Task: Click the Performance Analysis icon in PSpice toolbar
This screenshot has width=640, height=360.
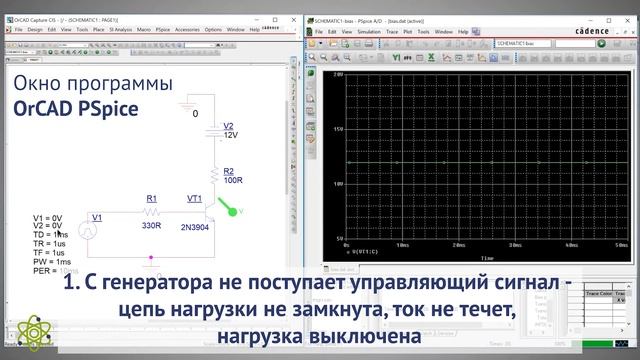Action: tap(419, 58)
